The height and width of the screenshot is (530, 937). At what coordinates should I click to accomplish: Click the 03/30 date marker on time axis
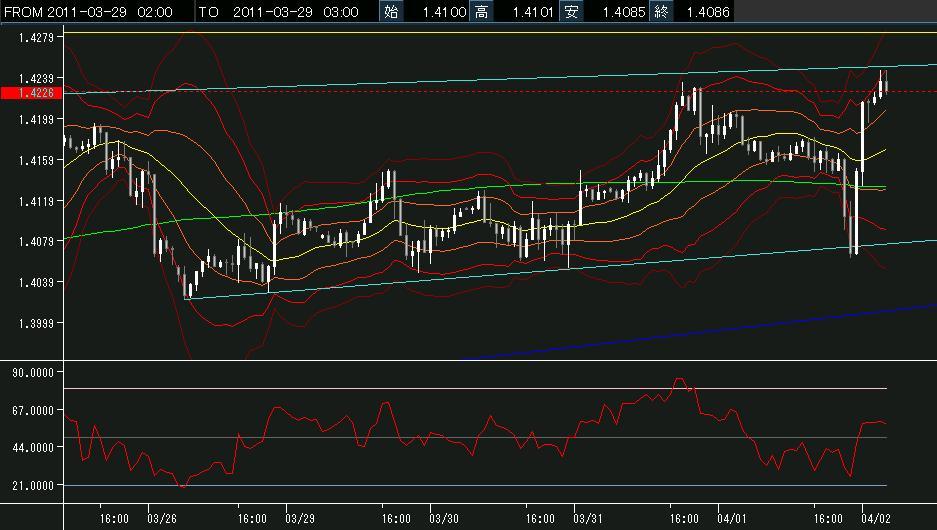(x=444, y=519)
